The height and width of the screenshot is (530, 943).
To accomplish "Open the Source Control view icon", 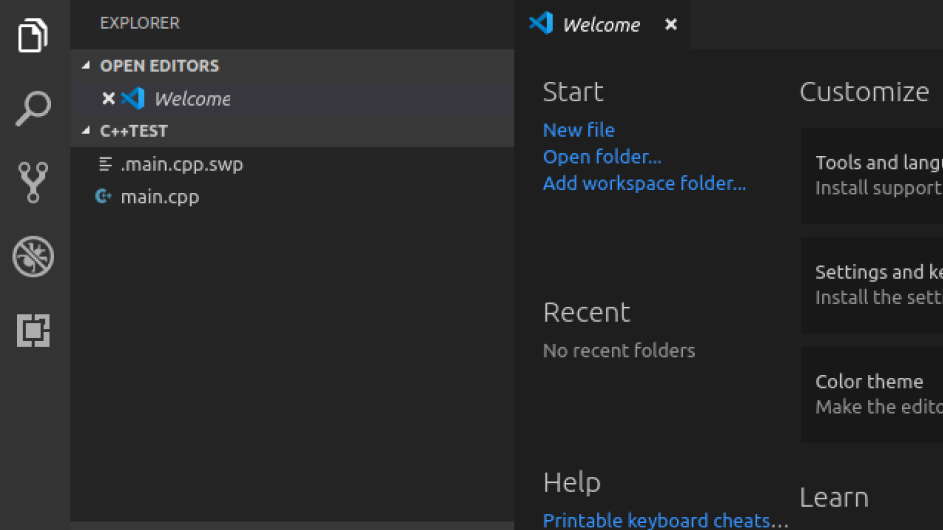I will coord(33,182).
